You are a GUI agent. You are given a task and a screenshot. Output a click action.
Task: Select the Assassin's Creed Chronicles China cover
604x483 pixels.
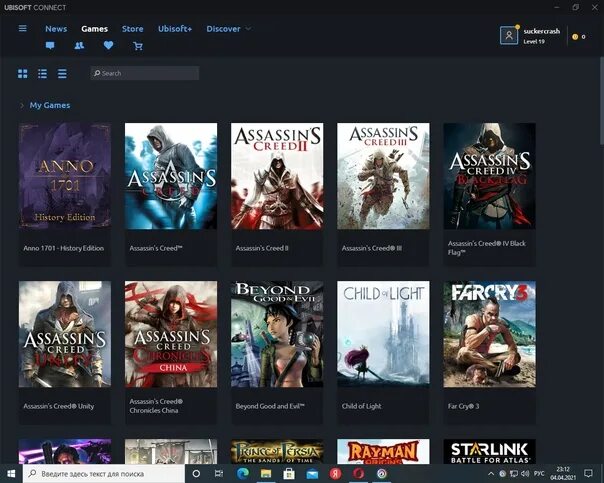point(171,334)
